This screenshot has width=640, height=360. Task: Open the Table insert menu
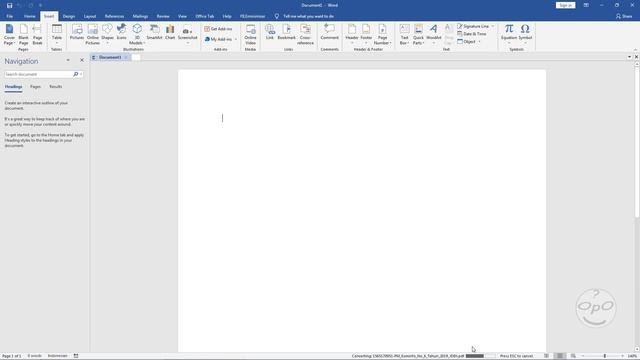57,34
